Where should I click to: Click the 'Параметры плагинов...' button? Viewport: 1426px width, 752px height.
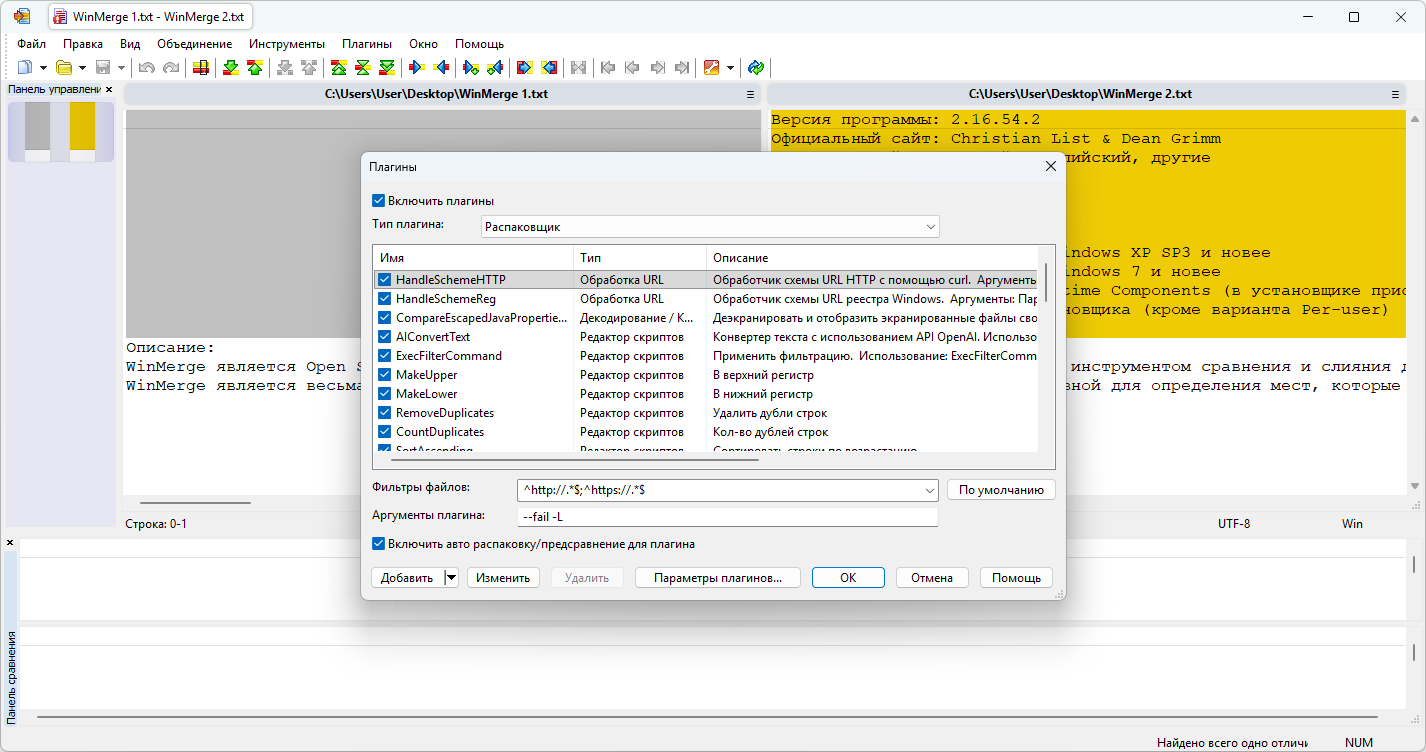(717, 577)
